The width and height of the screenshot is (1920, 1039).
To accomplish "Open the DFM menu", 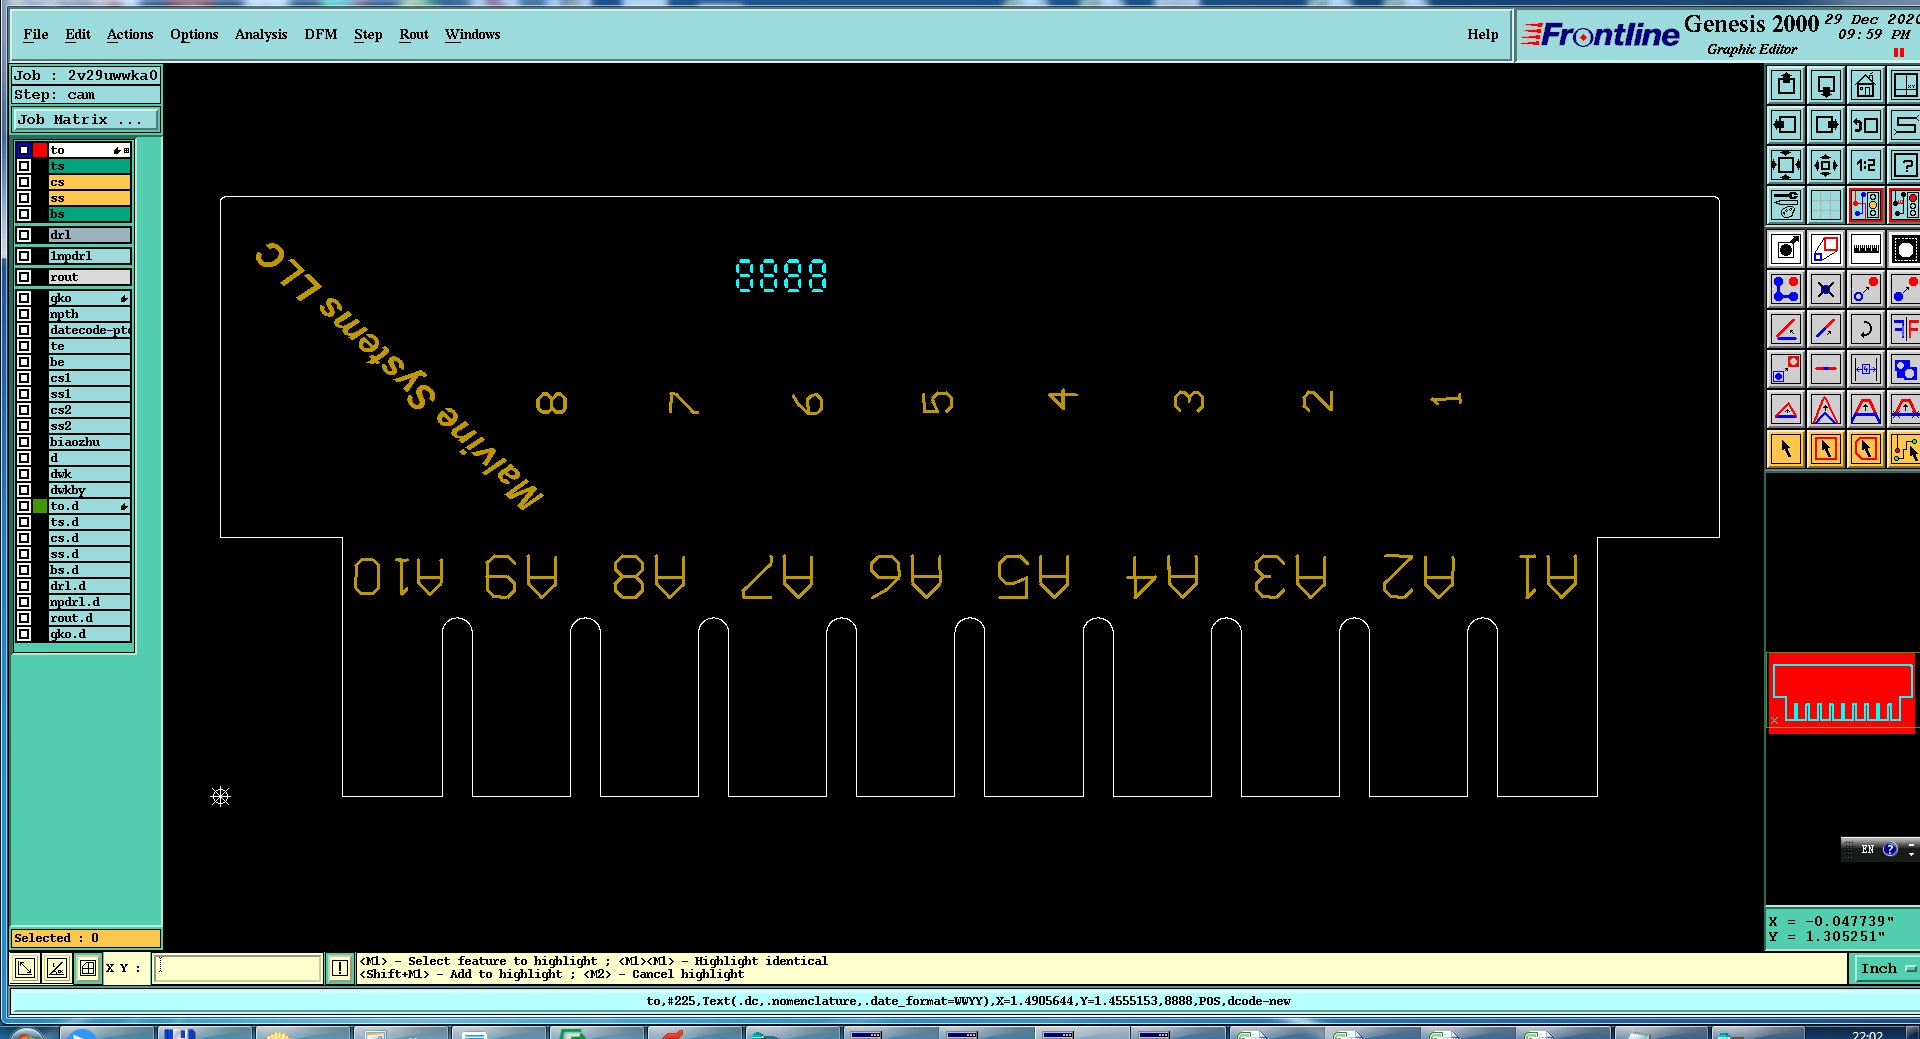I will click(321, 34).
